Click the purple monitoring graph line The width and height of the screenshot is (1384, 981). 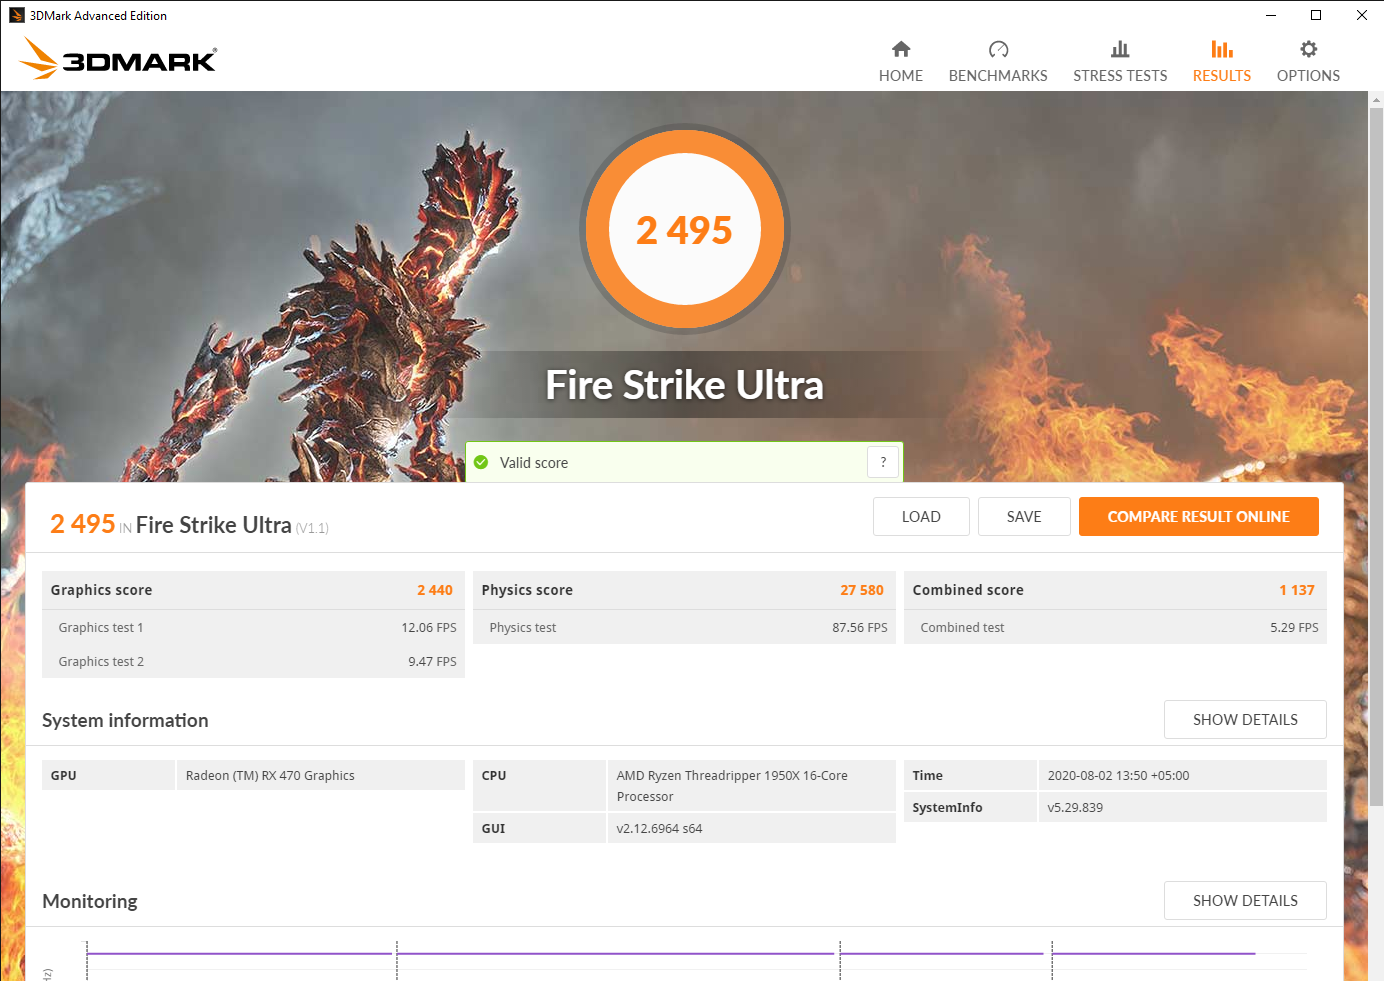(670, 954)
